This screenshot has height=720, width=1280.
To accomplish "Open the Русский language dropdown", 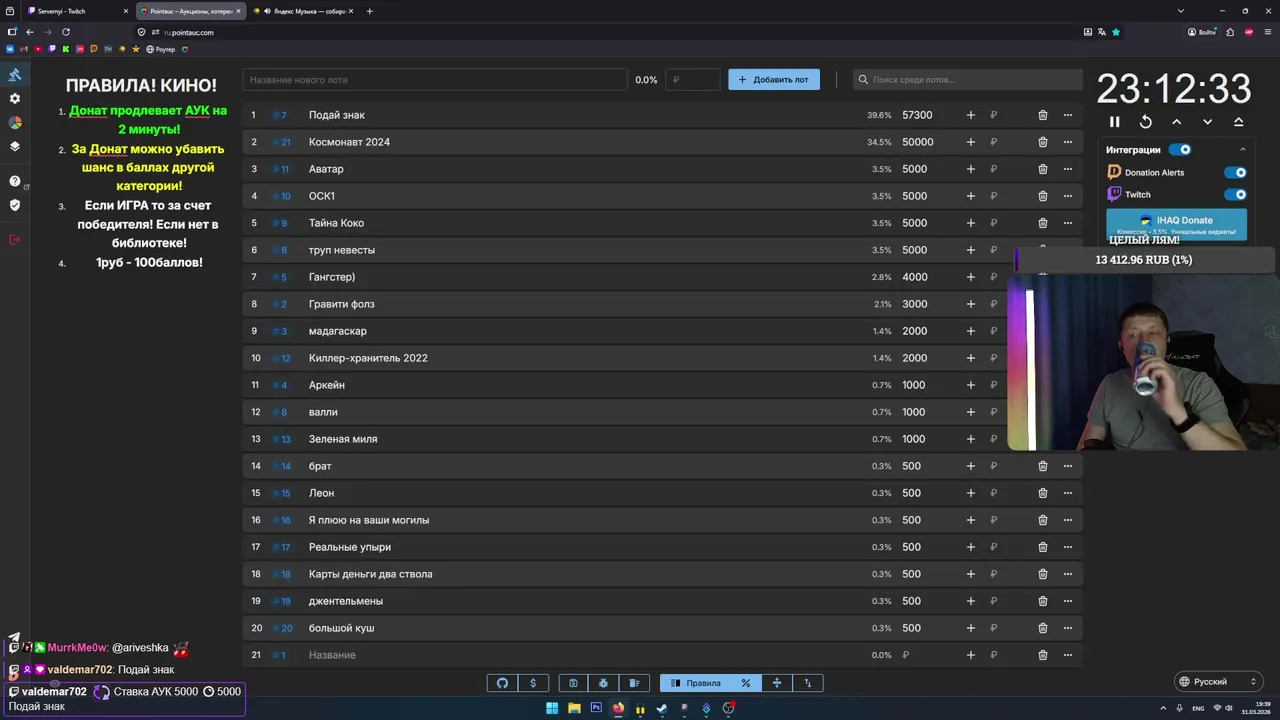I will [1218, 682].
